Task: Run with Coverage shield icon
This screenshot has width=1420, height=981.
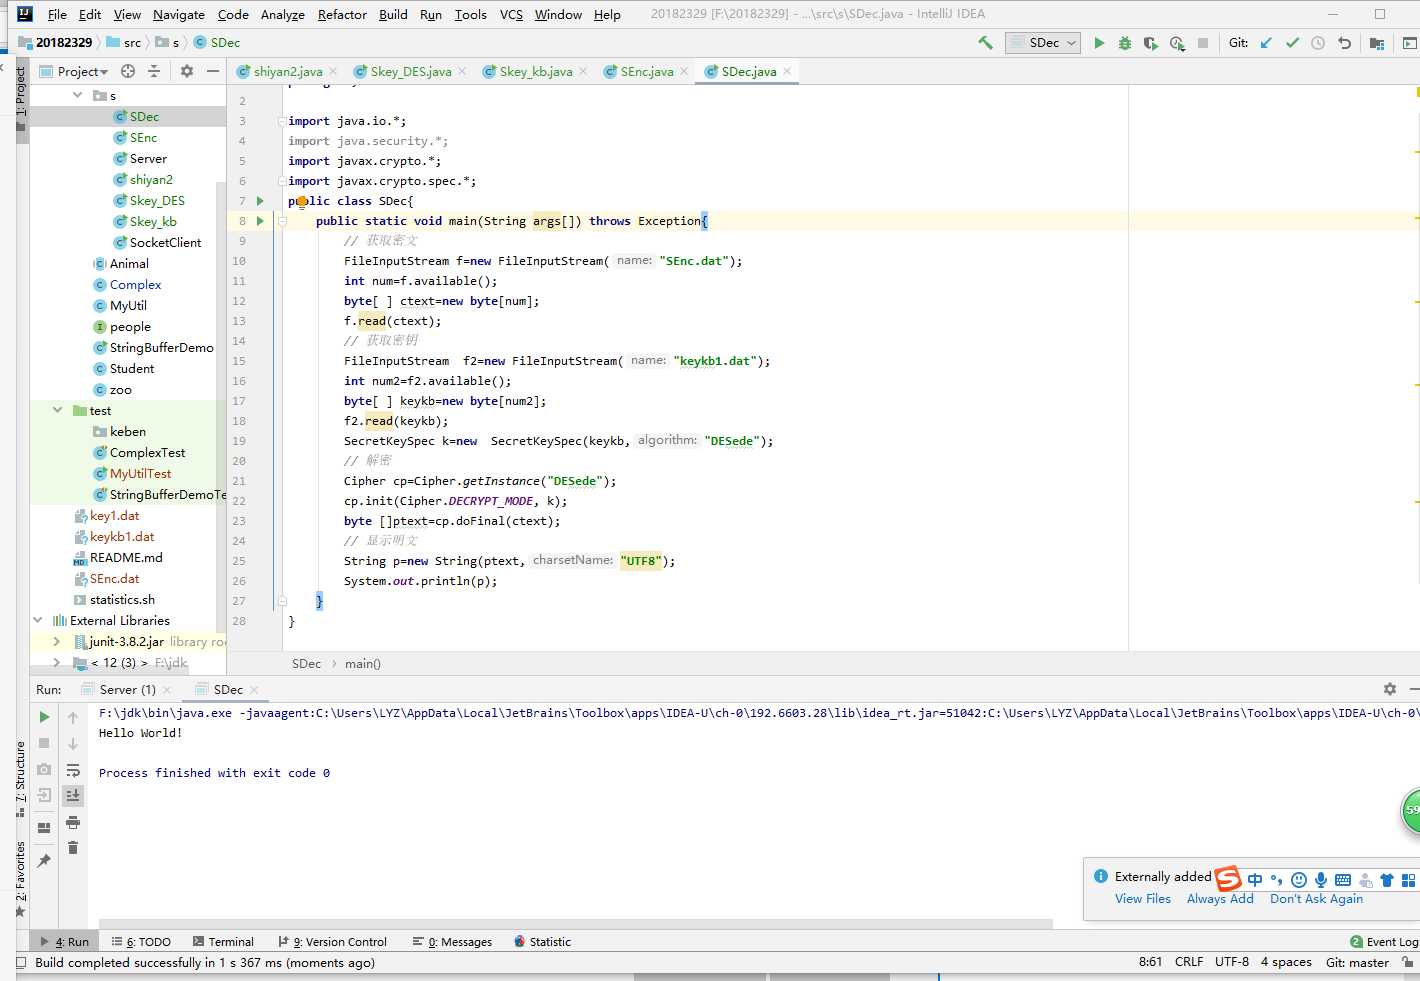Action: (x=1151, y=43)
